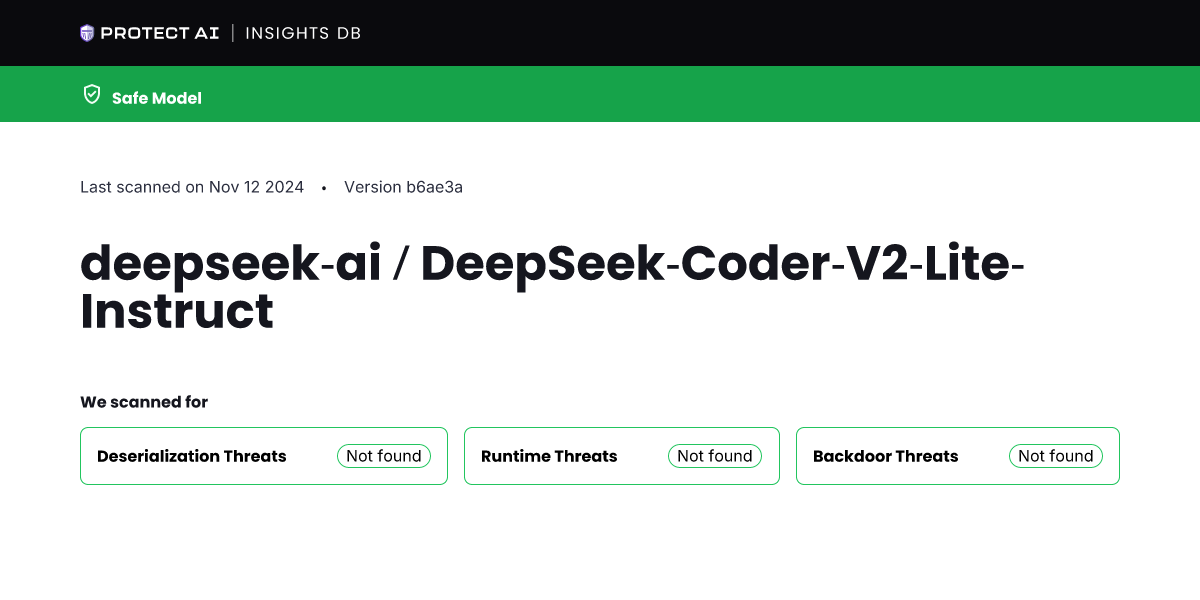The width and height of the screenshot is (1200, 600).
Task: Click the deepseek-ai organization name in title
Action: coord(230,263)
